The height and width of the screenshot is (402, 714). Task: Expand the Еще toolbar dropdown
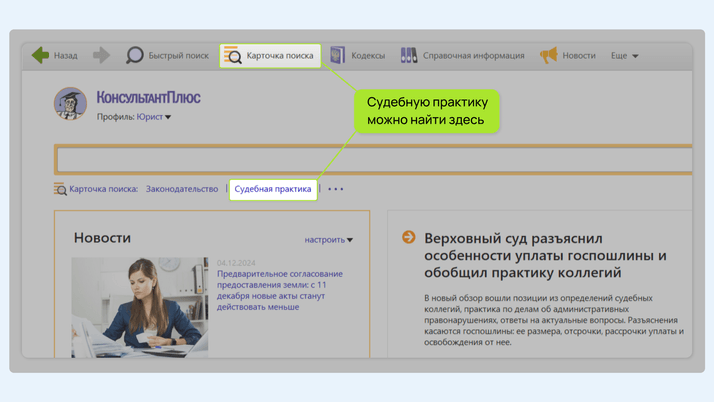pos(624,56)
